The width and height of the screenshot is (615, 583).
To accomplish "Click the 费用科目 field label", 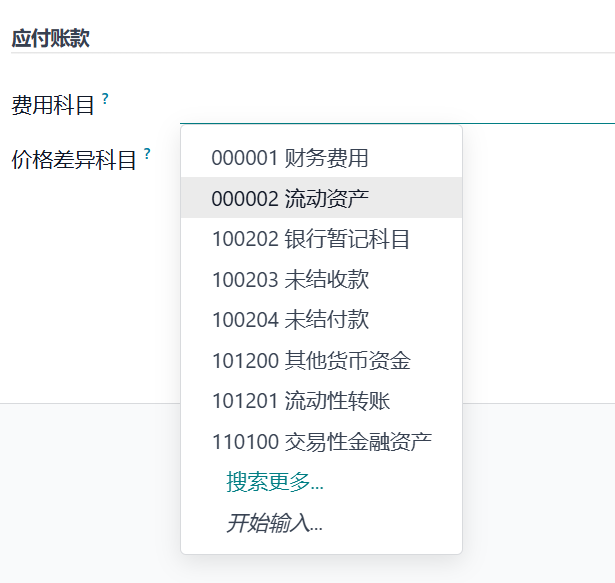I will [53, 105].
